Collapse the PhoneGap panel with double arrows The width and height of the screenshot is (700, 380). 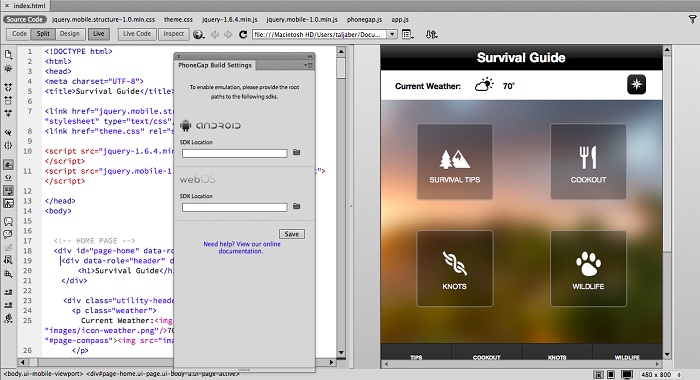[x=310, y=56]
